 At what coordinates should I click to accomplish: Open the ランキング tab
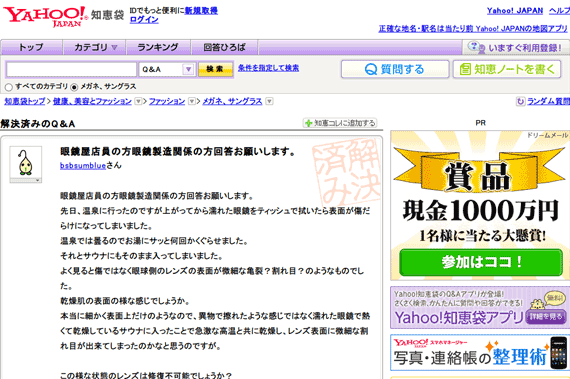click(x=158, y=48)
